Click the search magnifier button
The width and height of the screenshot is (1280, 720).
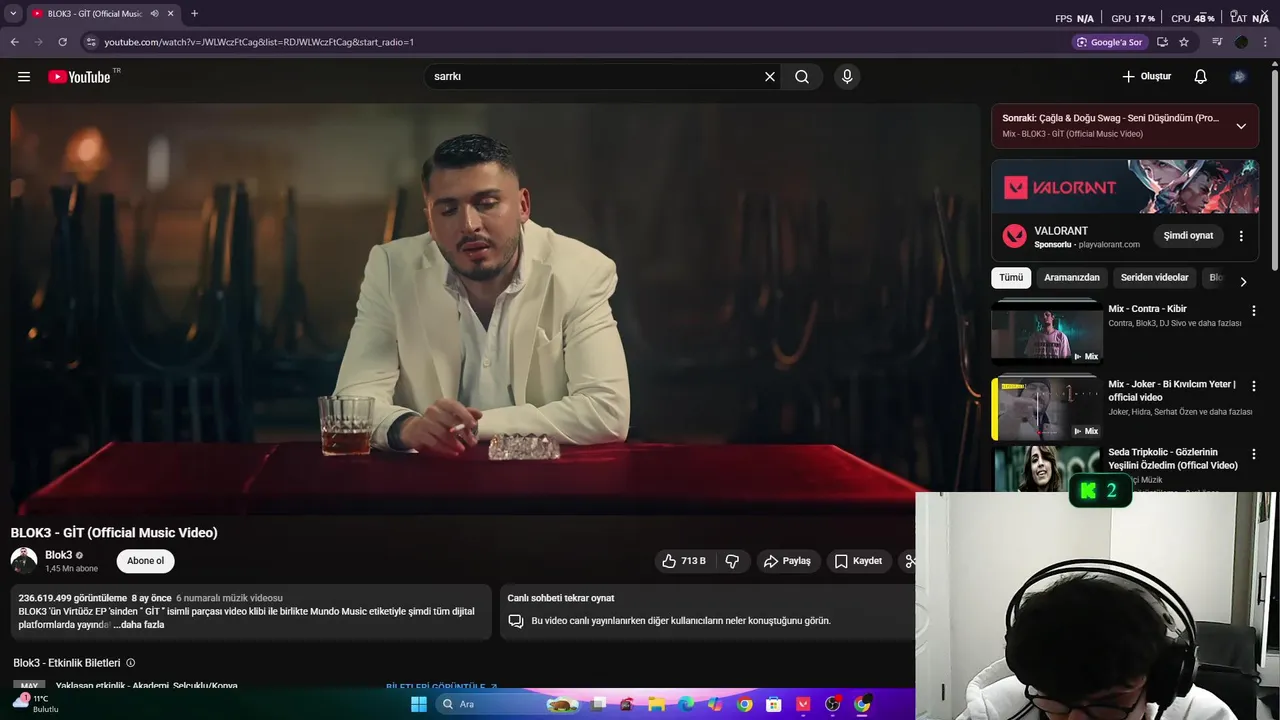[x=802, y=77]
